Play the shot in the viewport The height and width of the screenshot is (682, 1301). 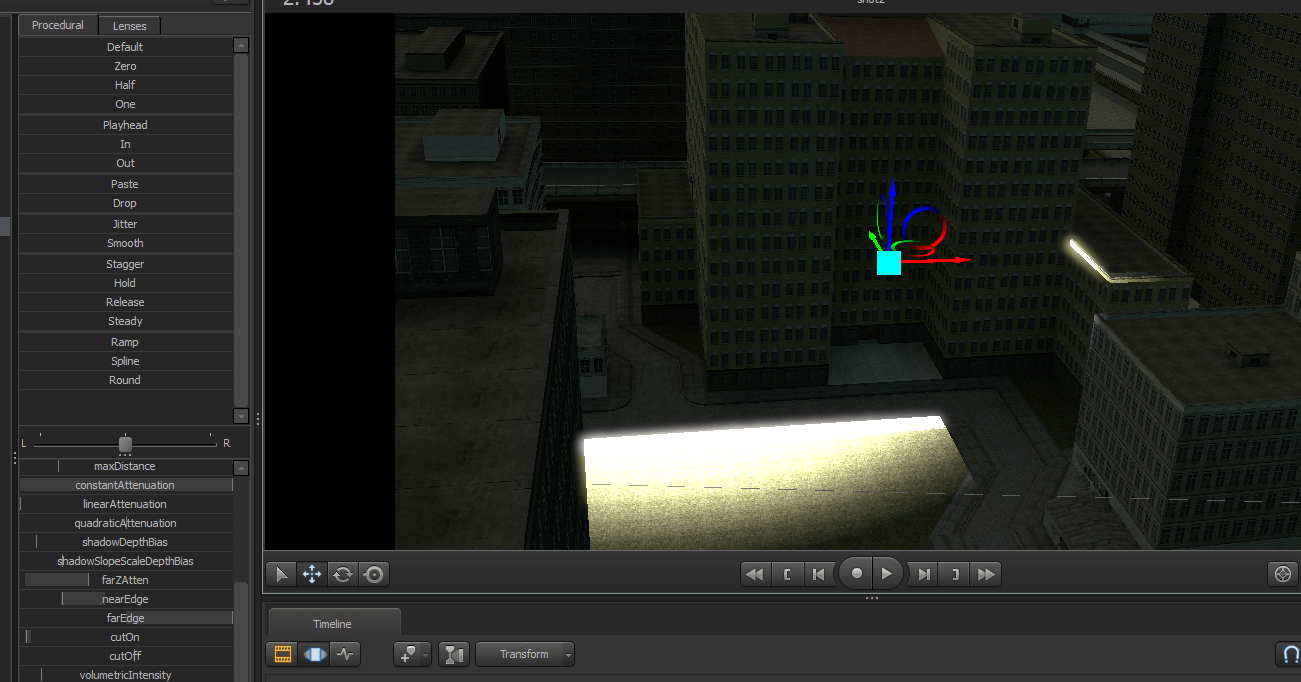887,574
